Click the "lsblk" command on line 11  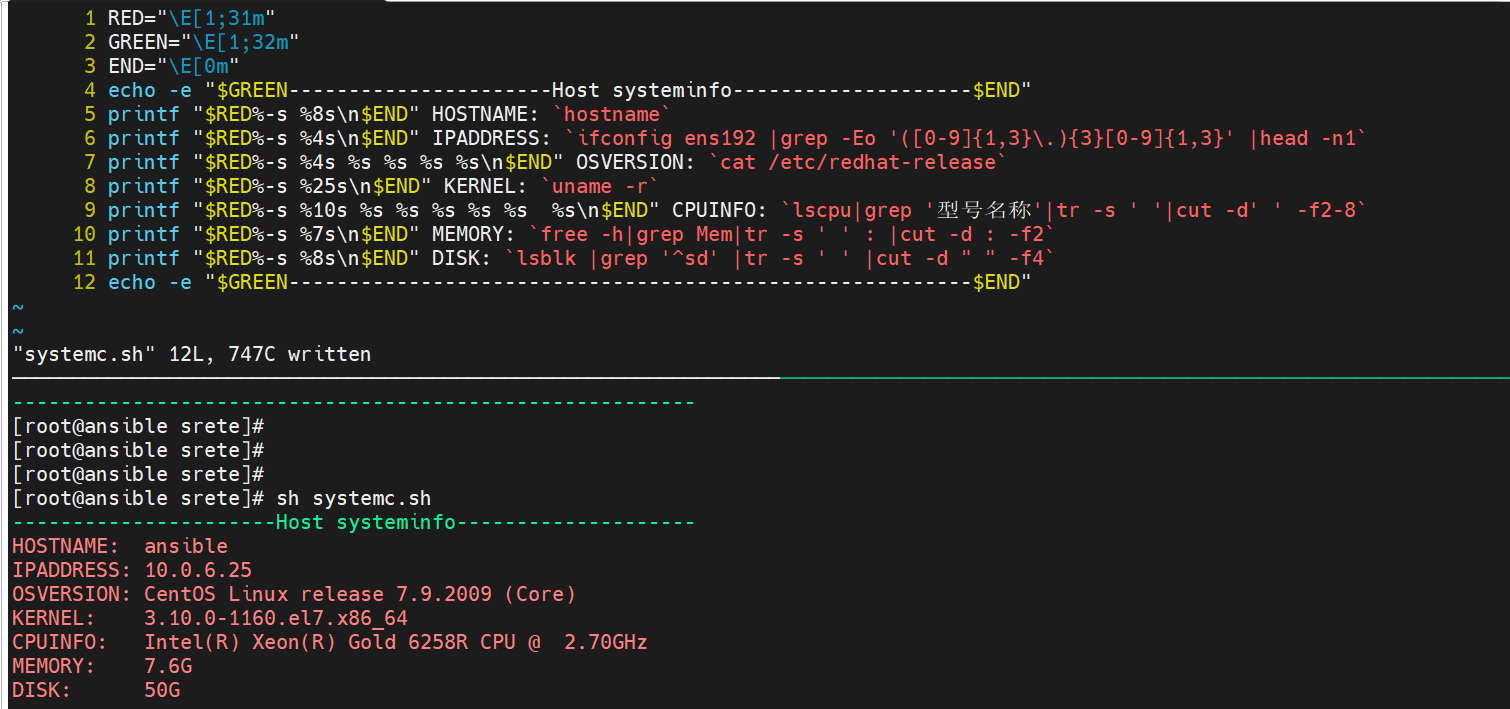coord(546,258)
